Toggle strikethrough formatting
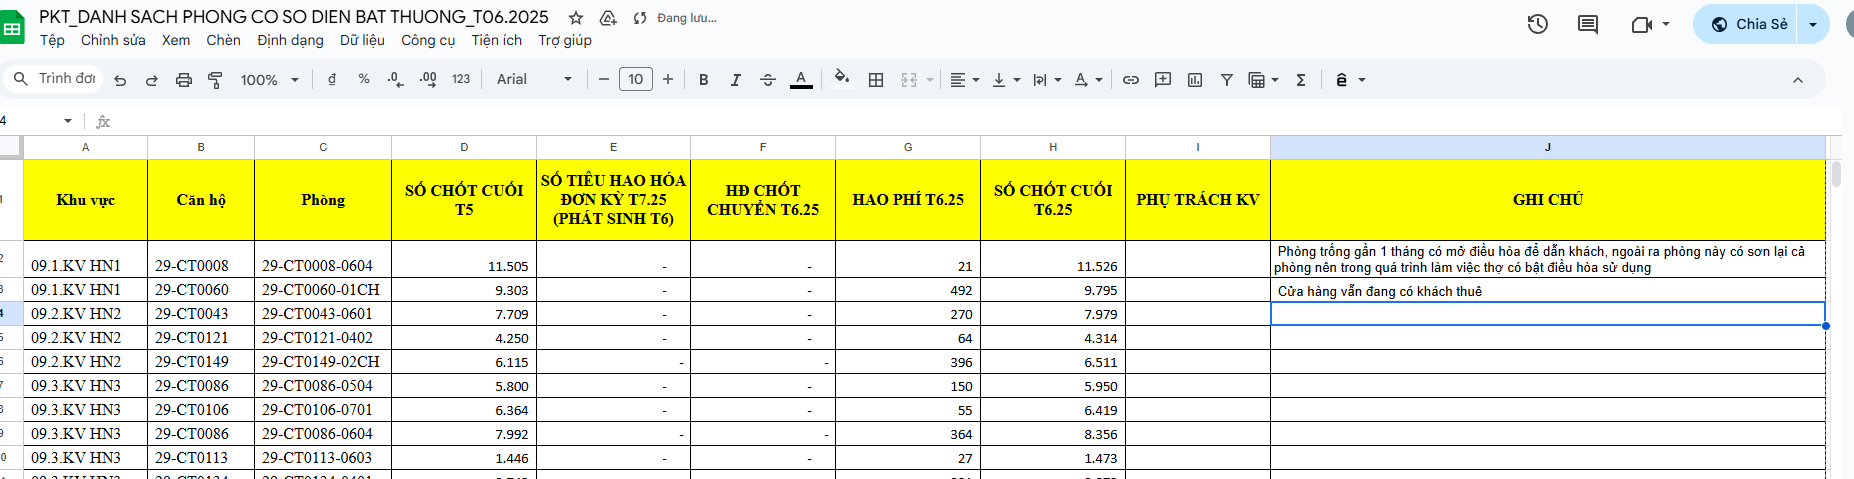This screenshot has width=1854, height=479. pos(768,80)
